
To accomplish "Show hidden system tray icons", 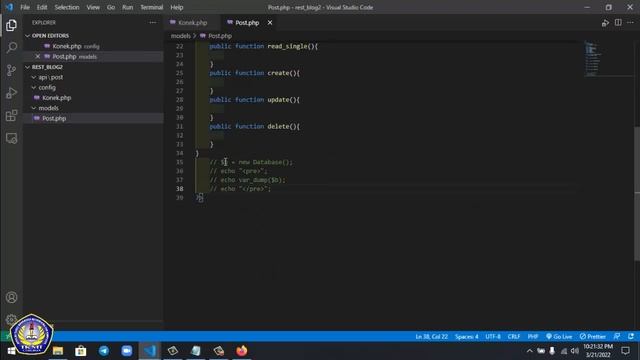I will [529, 351].
